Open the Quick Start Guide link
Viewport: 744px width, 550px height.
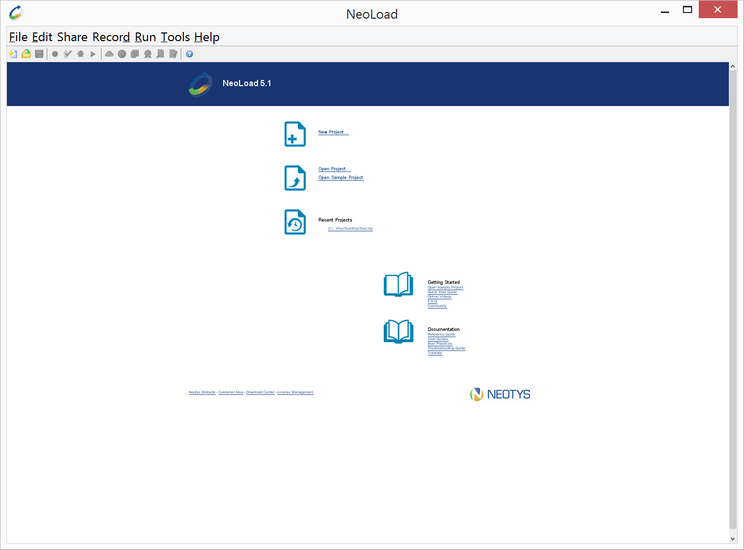[442, 292]
